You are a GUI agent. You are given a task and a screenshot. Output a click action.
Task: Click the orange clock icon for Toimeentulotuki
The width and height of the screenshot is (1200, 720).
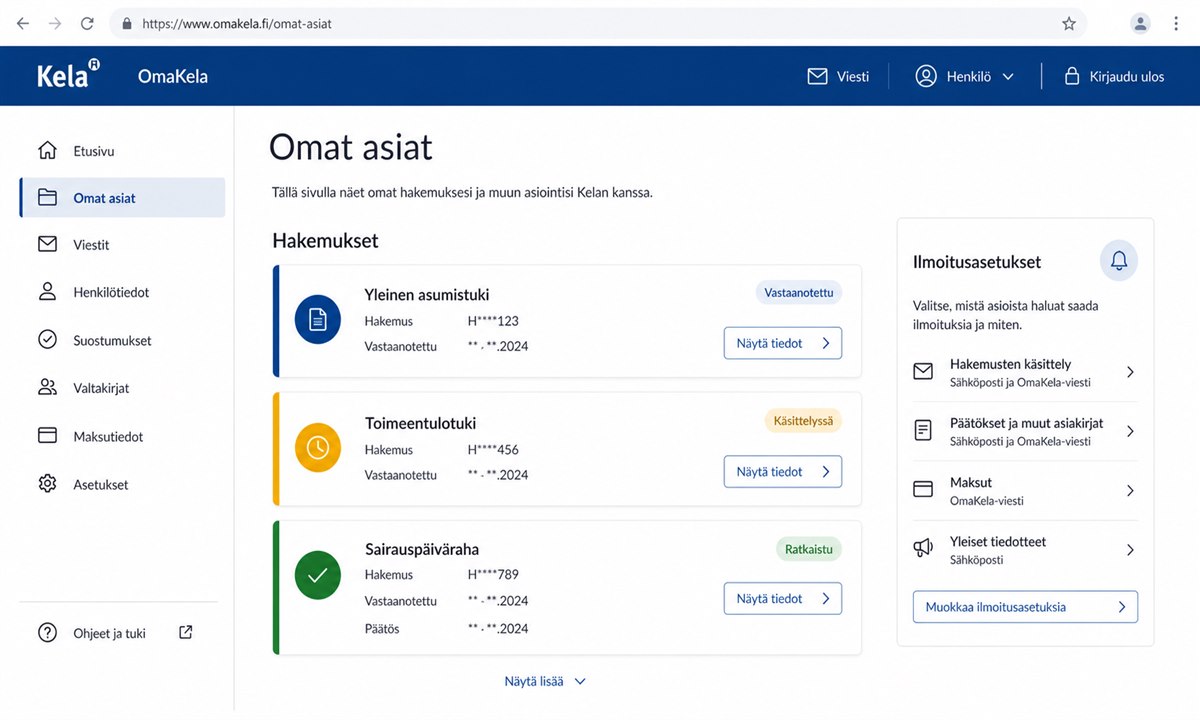click(x=318, y=448)
